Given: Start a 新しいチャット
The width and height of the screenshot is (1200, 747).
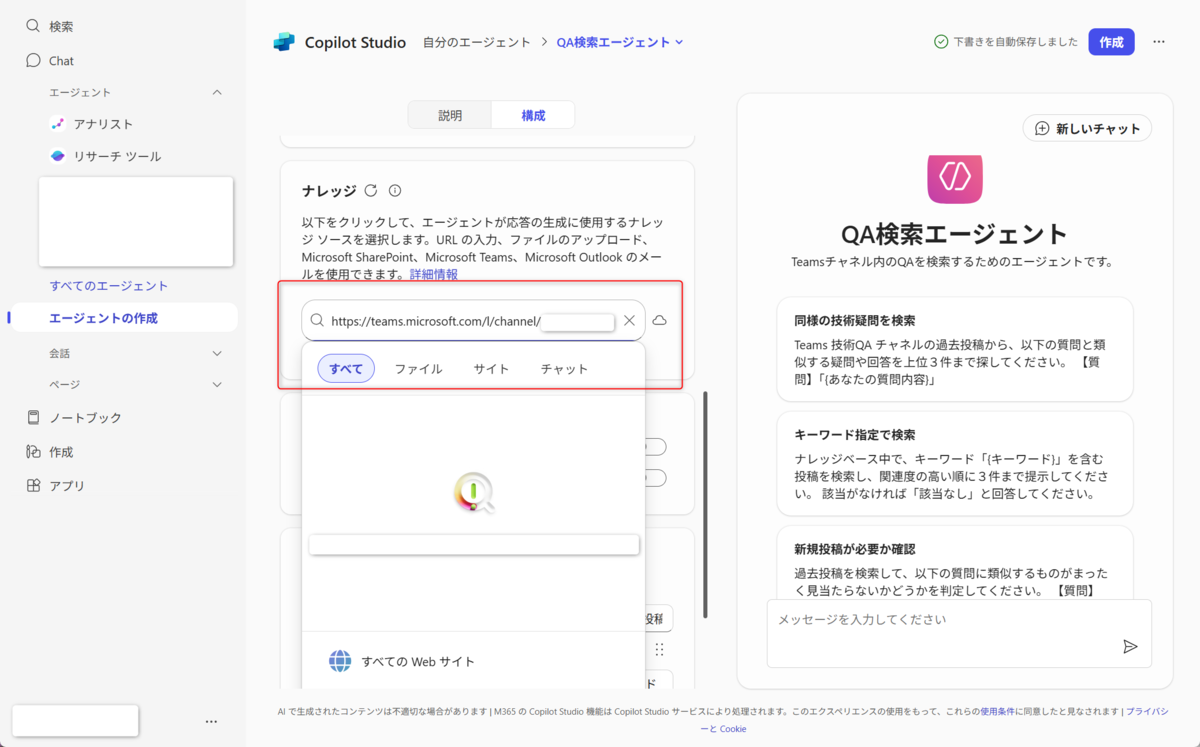Looking at the screenshot, I should pos(1088,128).
